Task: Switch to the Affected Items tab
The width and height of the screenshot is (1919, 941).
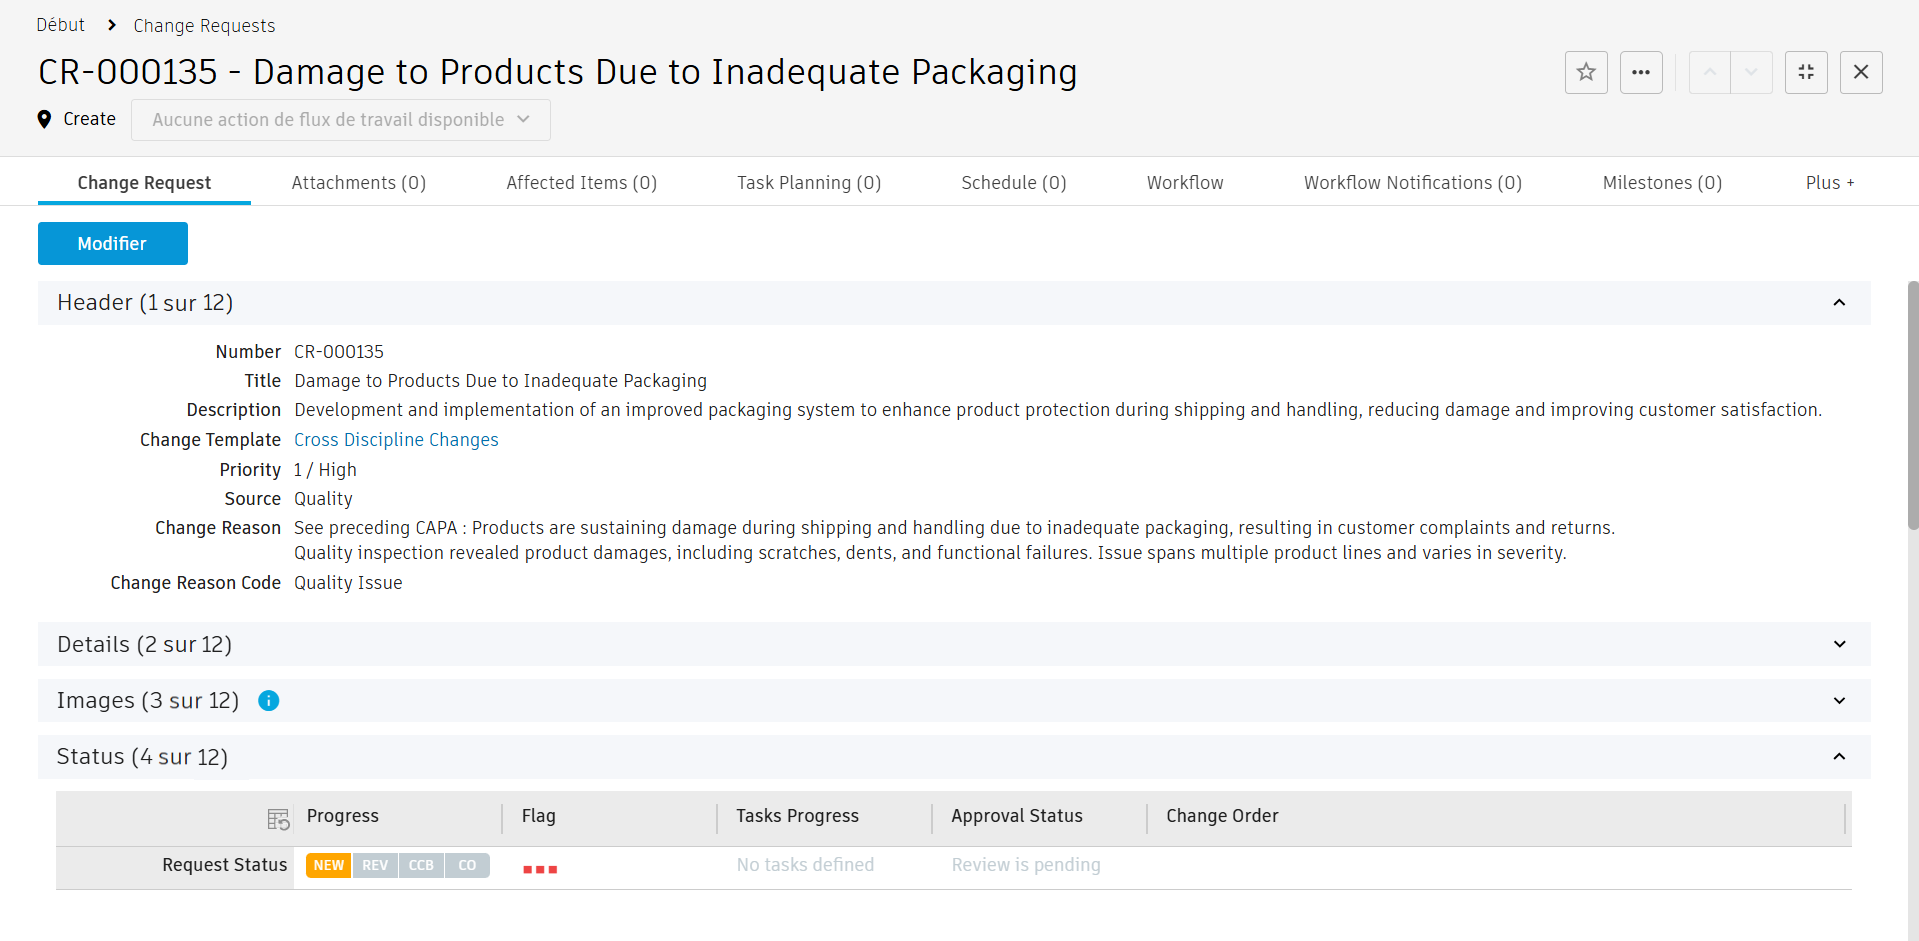Action: pos(581,183)
